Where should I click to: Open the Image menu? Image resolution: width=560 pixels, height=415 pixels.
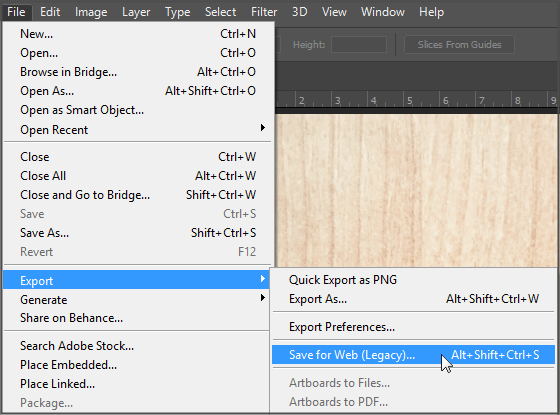91,12
